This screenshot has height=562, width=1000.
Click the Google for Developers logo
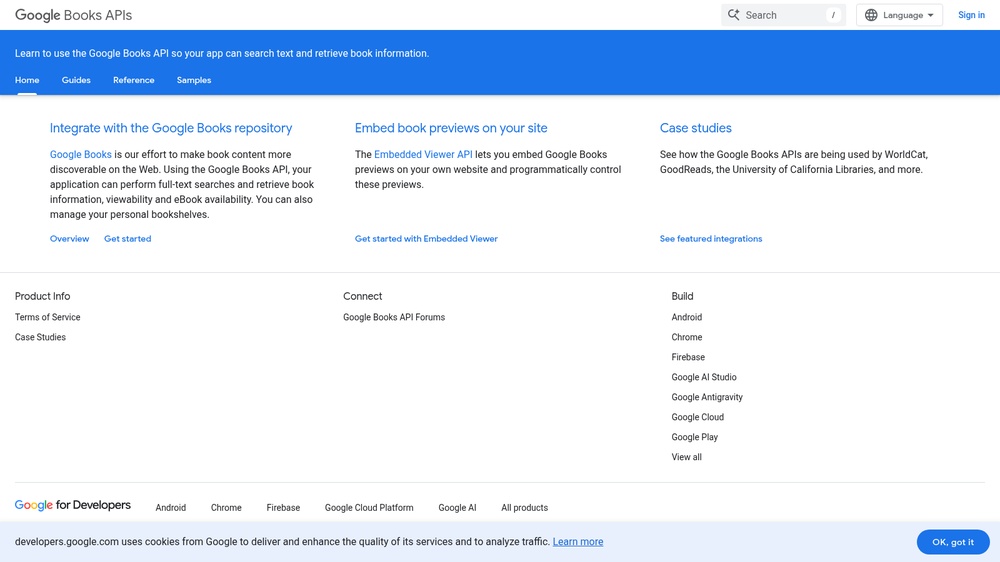tap(73, 505)
